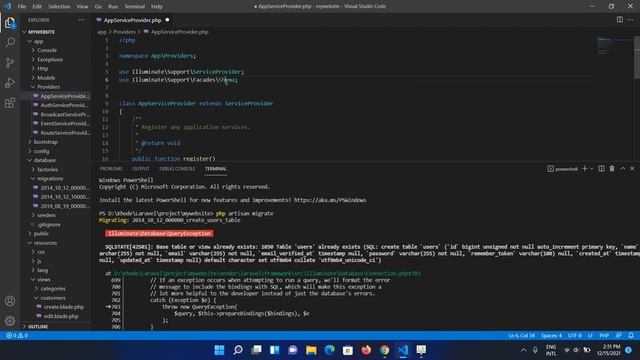Image resolution: width=640 pixels, height=360 pixels.
Task: Open the Run and Debug view
Action: [10, 82]
